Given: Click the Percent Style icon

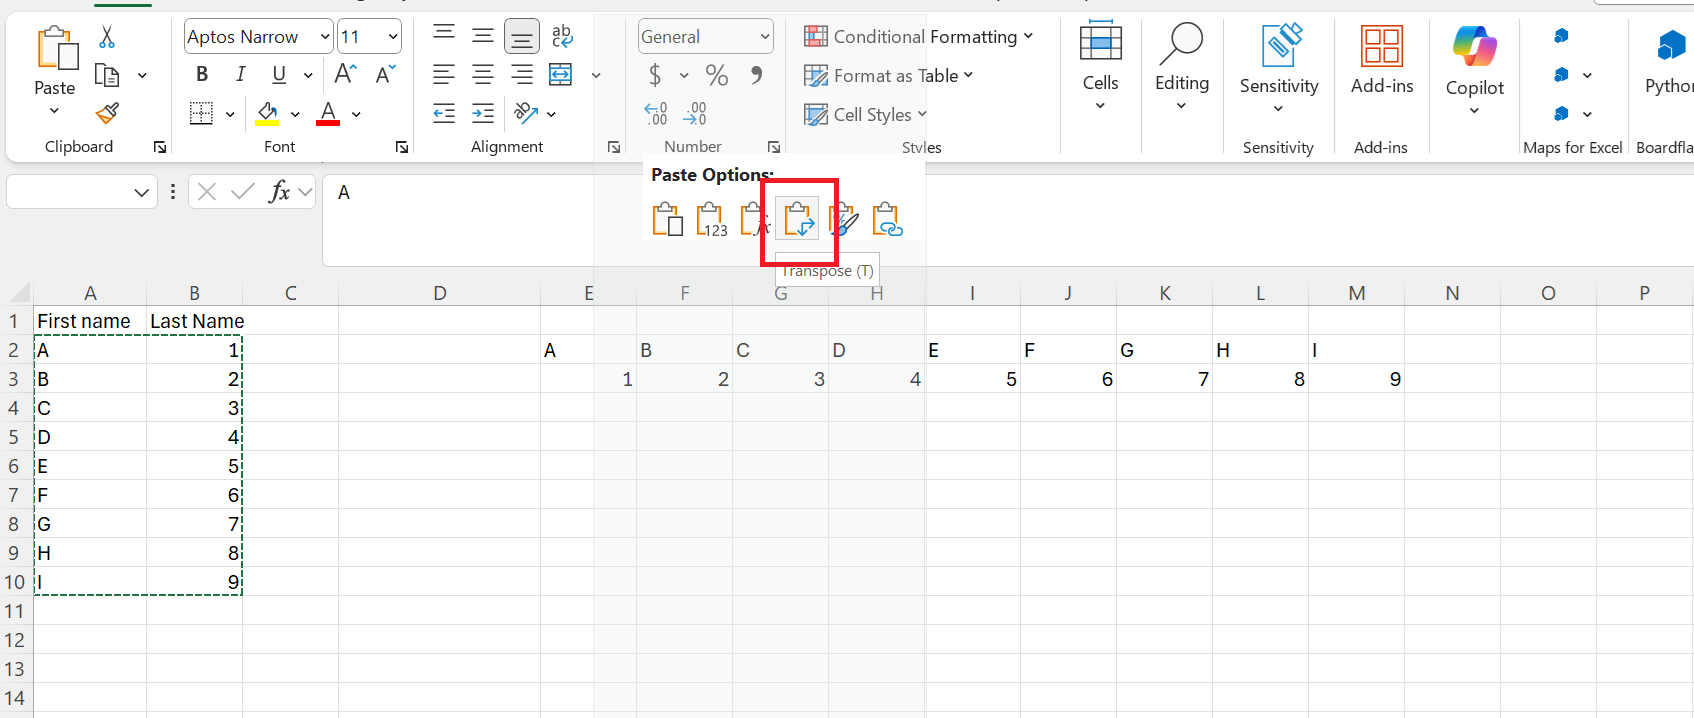Looking at the screenshot, I should [717, 75].
